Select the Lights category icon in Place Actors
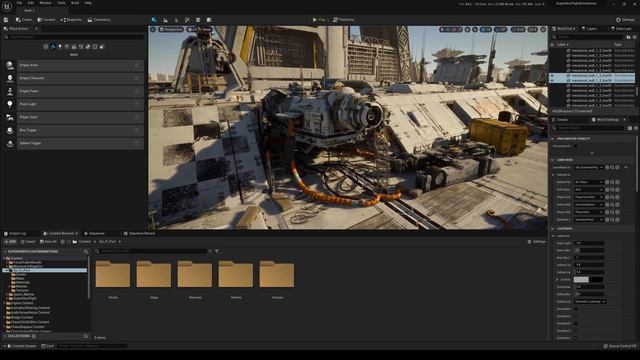This screenshot has width=640, height=360. (x=60, y=47)
